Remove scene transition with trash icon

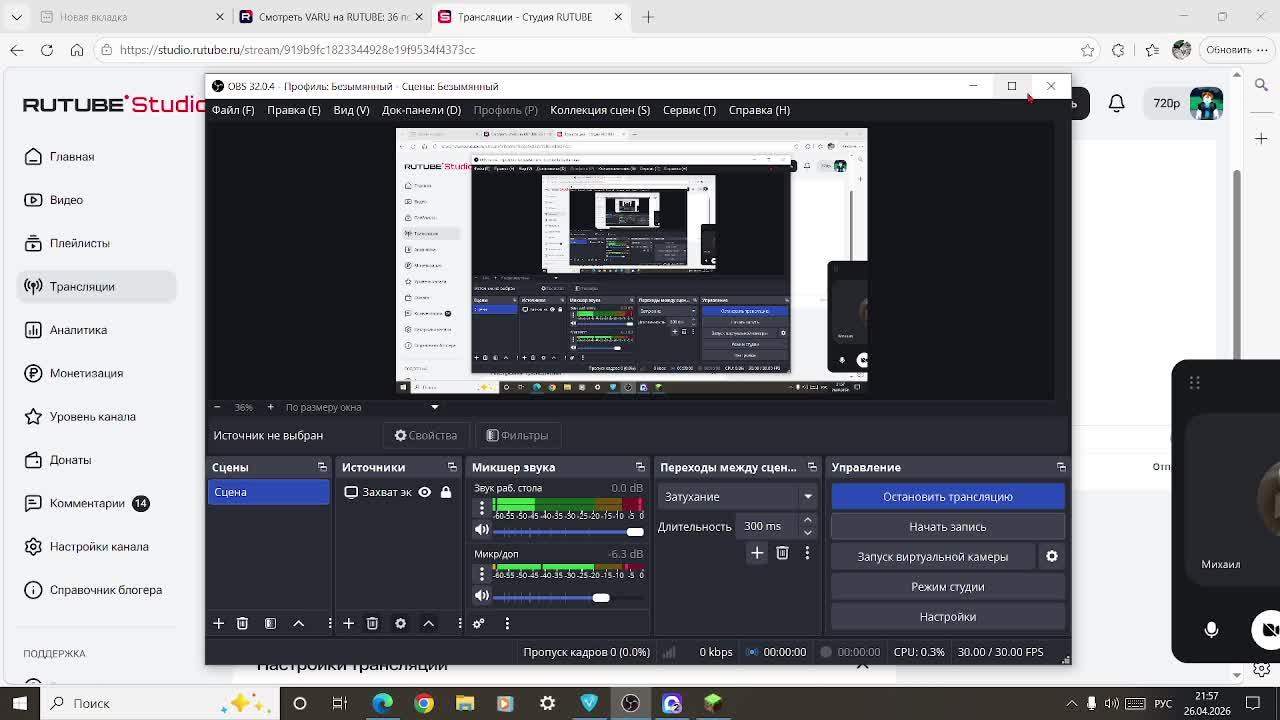coord(782,553)
